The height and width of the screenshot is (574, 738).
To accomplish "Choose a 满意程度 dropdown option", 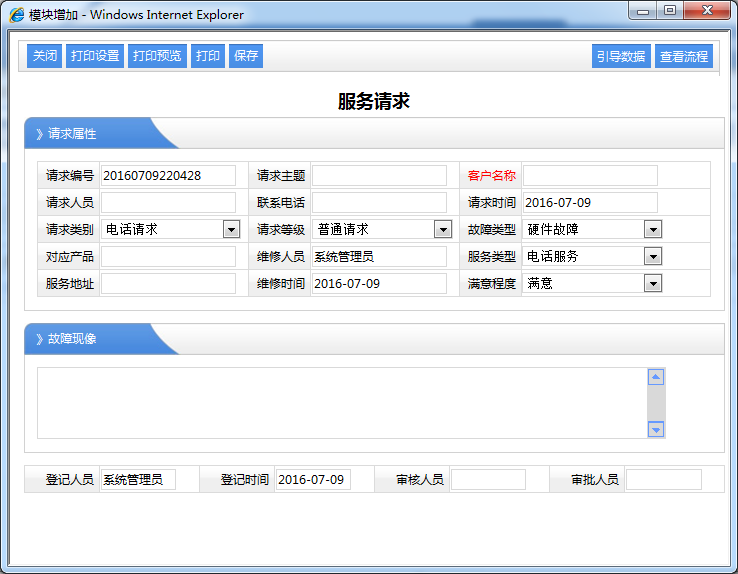I will (x=652, y=284).
